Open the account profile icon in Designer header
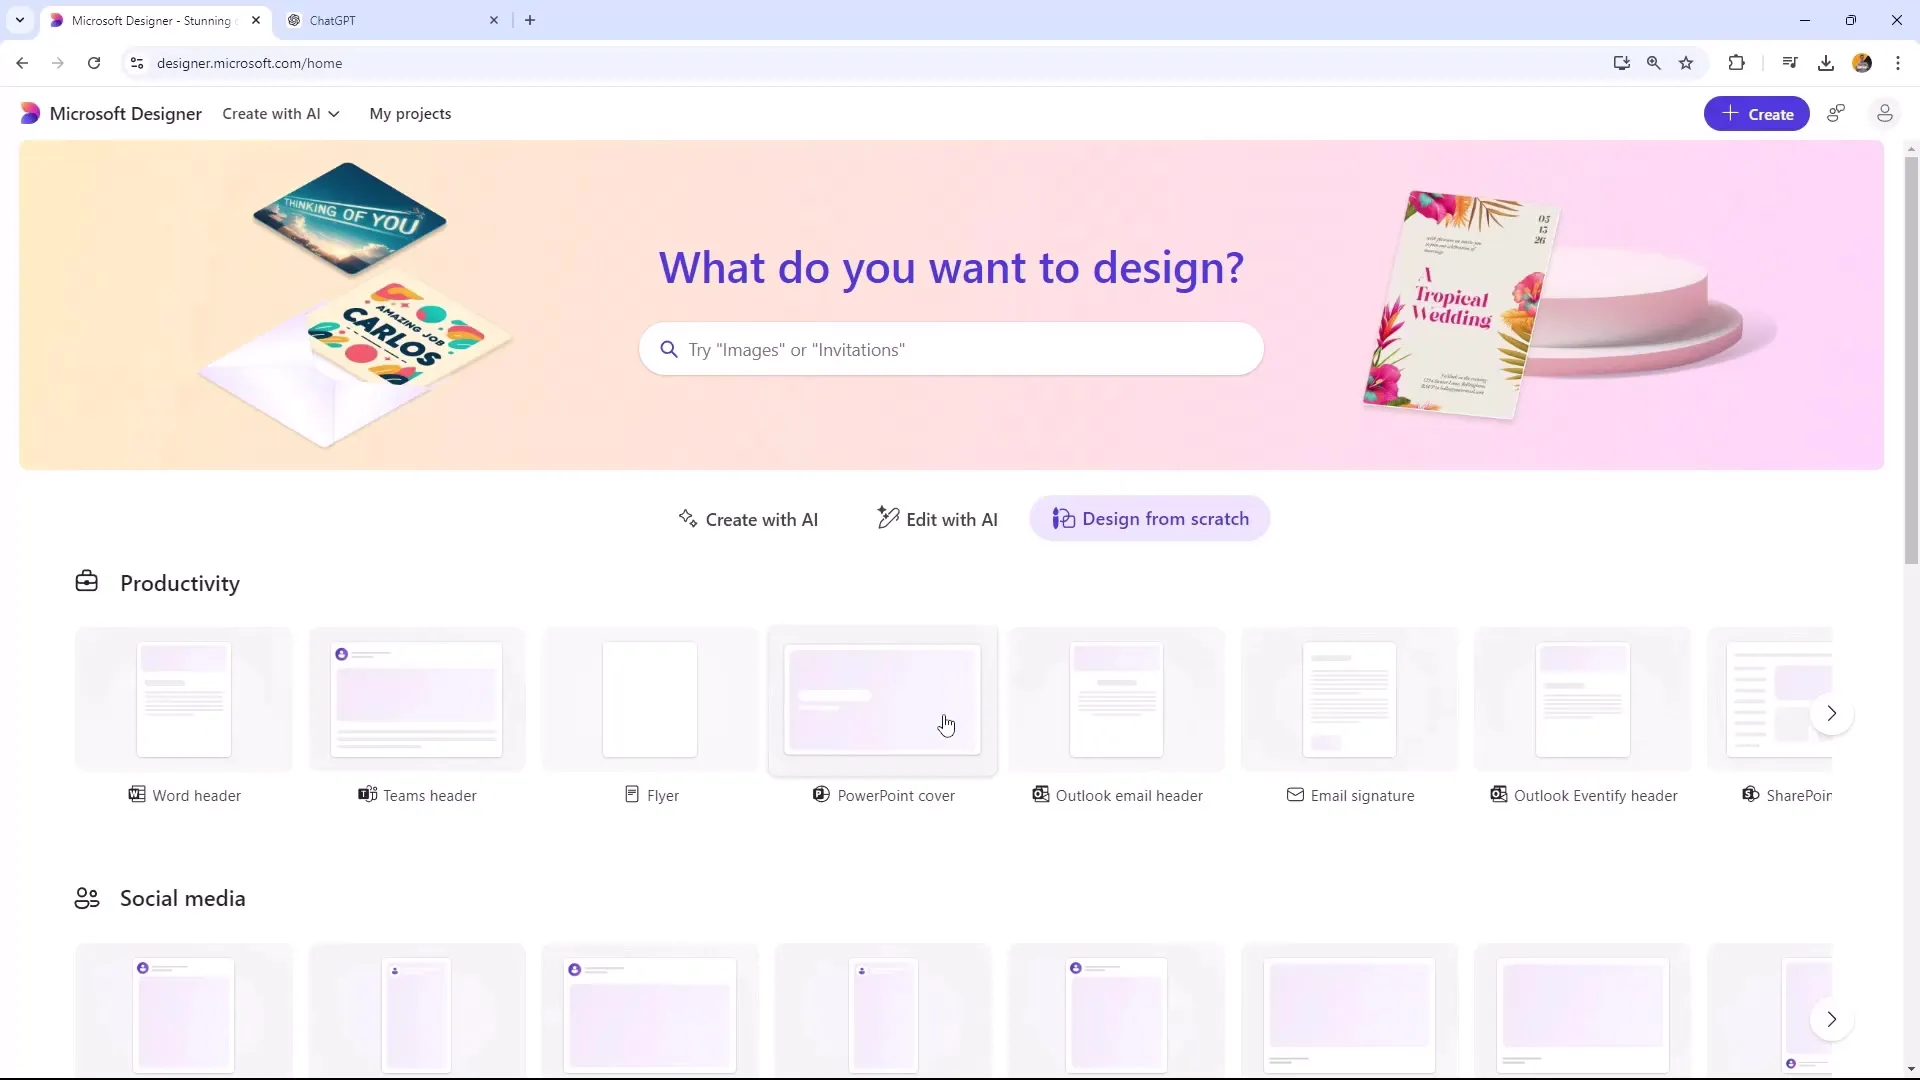This screenshot has width=1920, height=1080. (1884, 114)
